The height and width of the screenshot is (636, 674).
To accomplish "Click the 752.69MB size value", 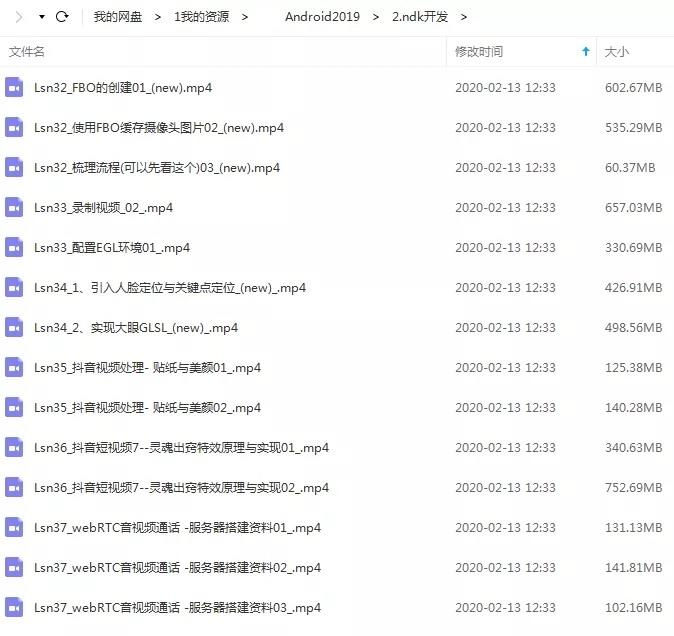I will (634, 487).
